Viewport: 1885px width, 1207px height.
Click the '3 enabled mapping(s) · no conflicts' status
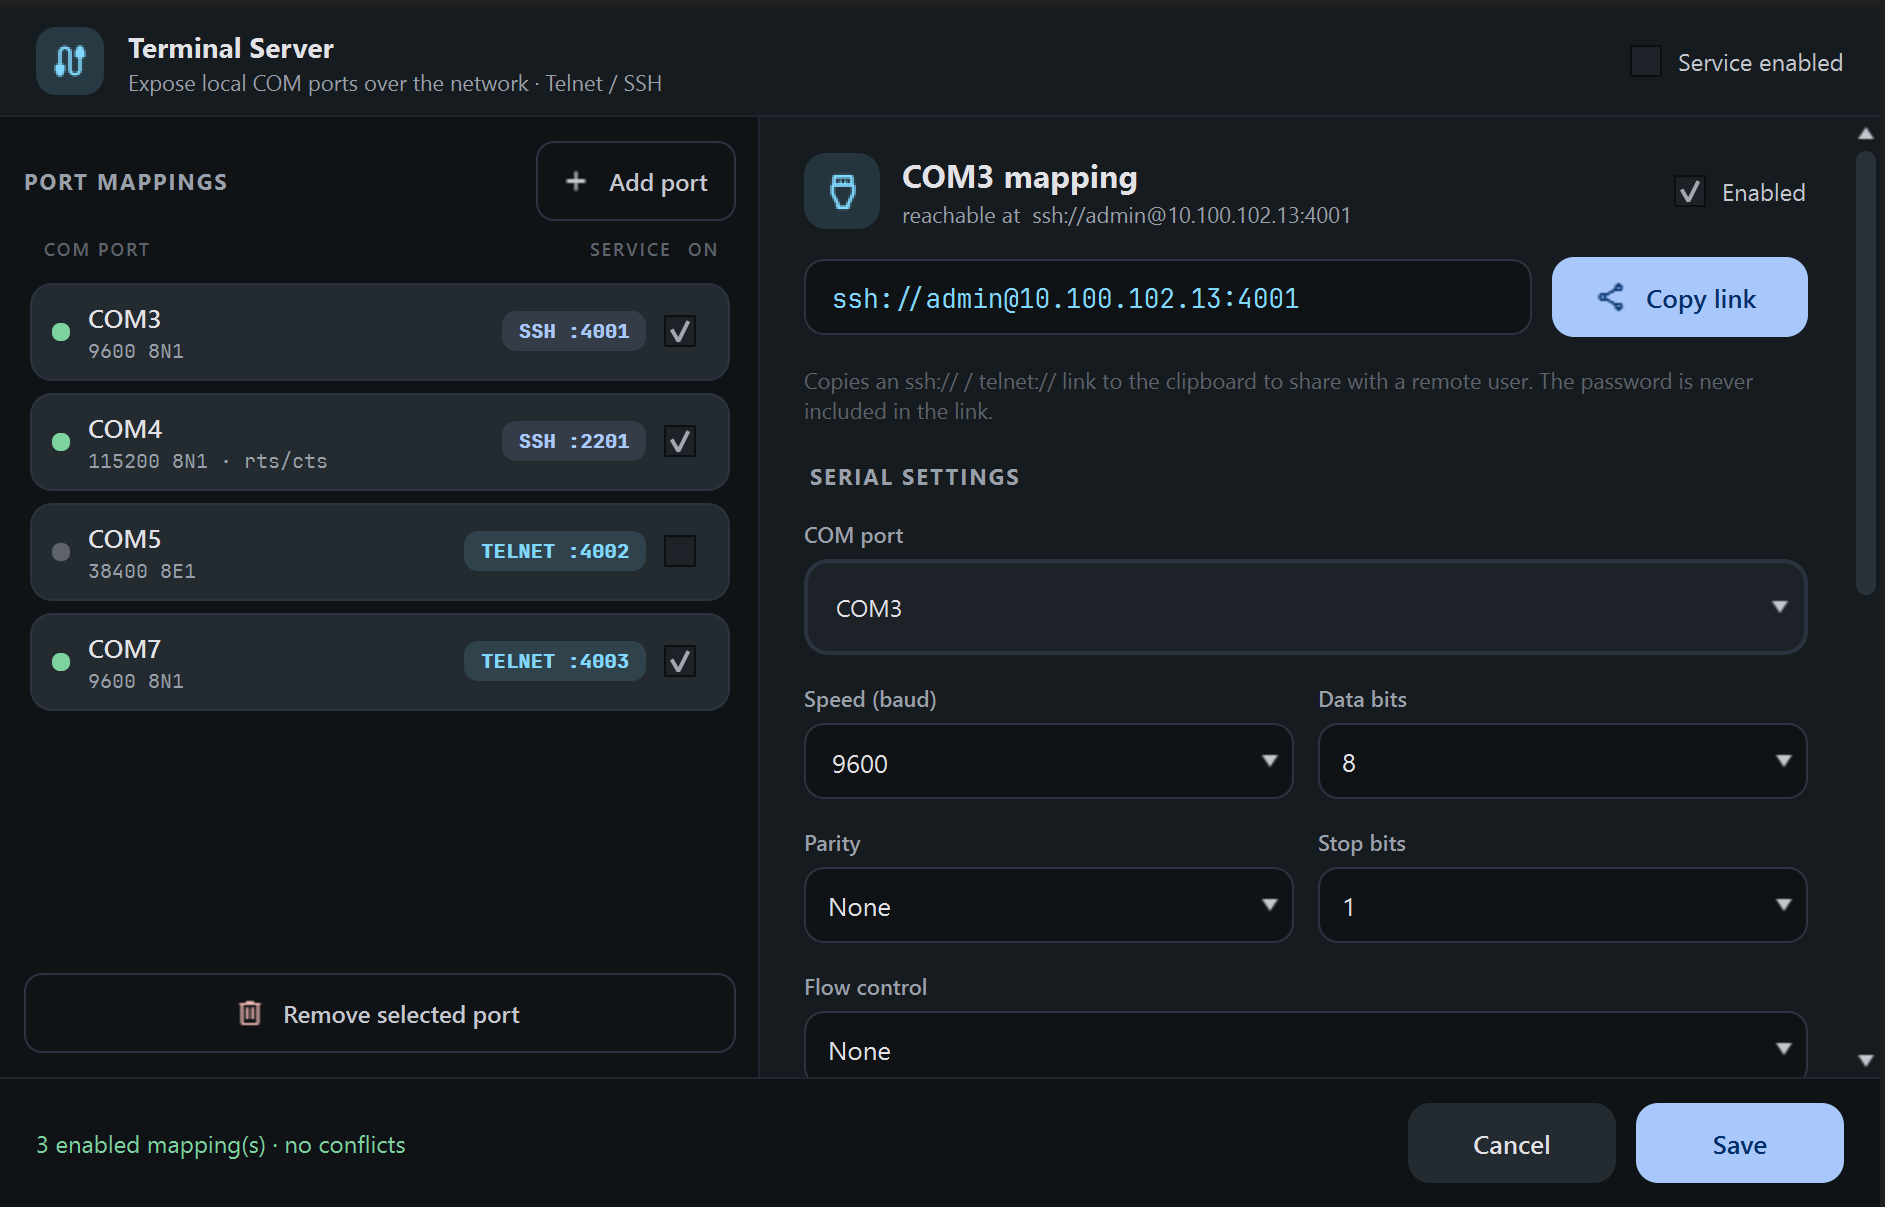point(221,1145)
